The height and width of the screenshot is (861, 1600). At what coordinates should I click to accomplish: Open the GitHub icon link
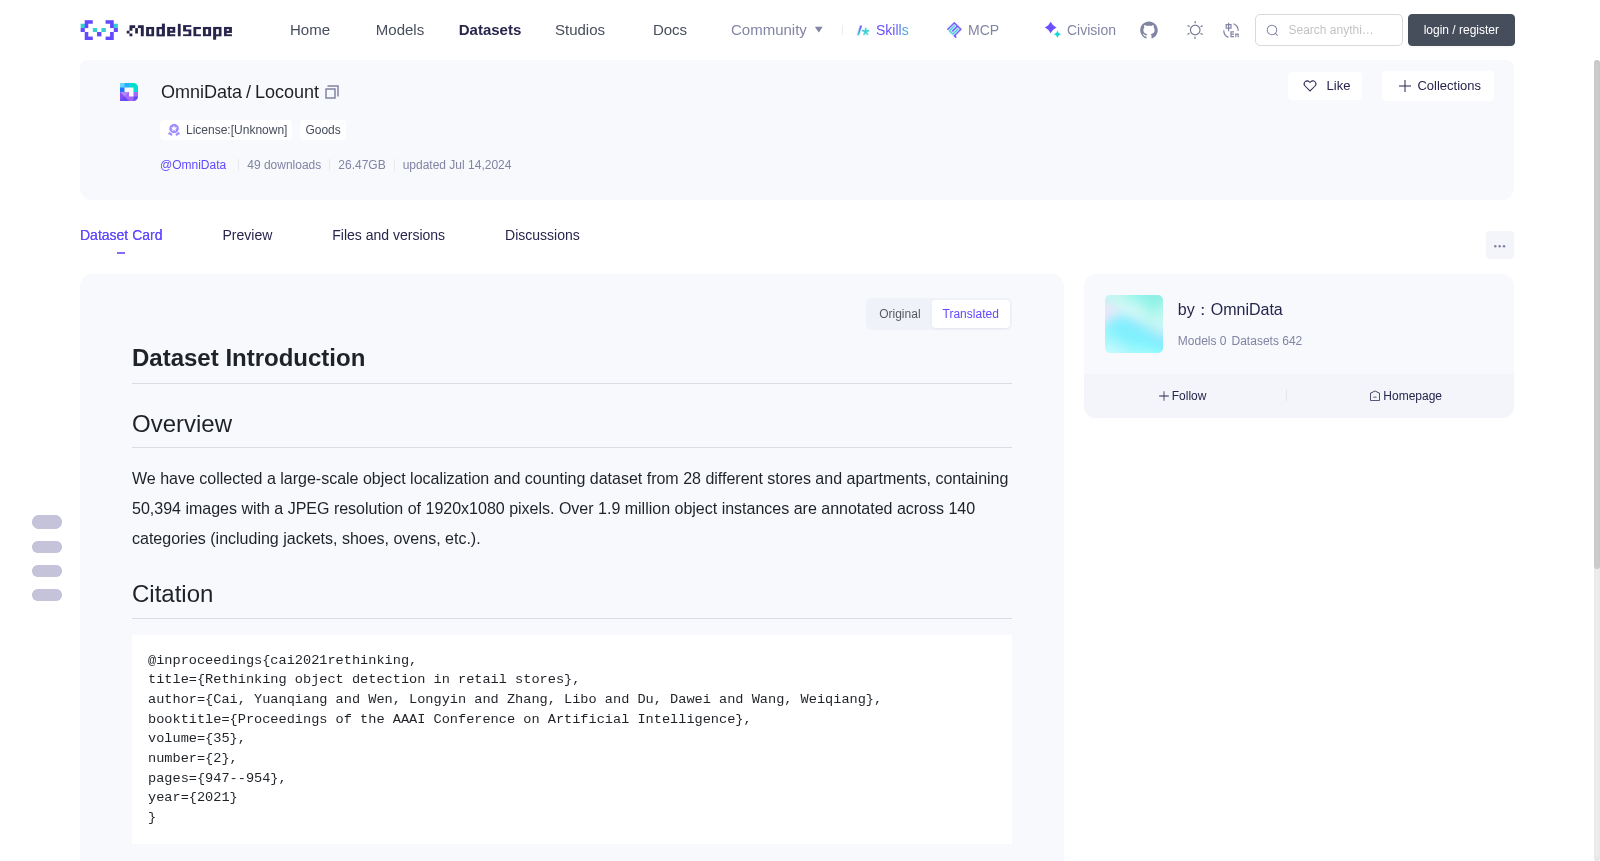(x=1149, y=30)
